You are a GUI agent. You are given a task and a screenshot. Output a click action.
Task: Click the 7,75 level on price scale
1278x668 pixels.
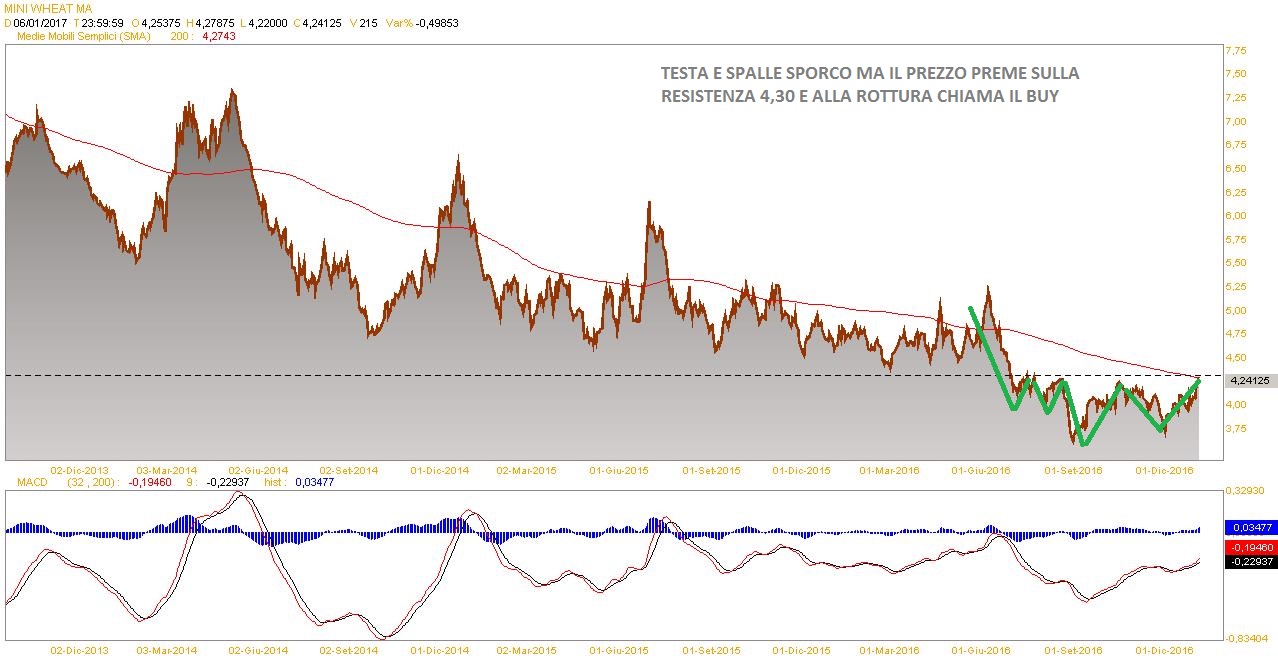pyautogui.click(x=1236, y=51)
